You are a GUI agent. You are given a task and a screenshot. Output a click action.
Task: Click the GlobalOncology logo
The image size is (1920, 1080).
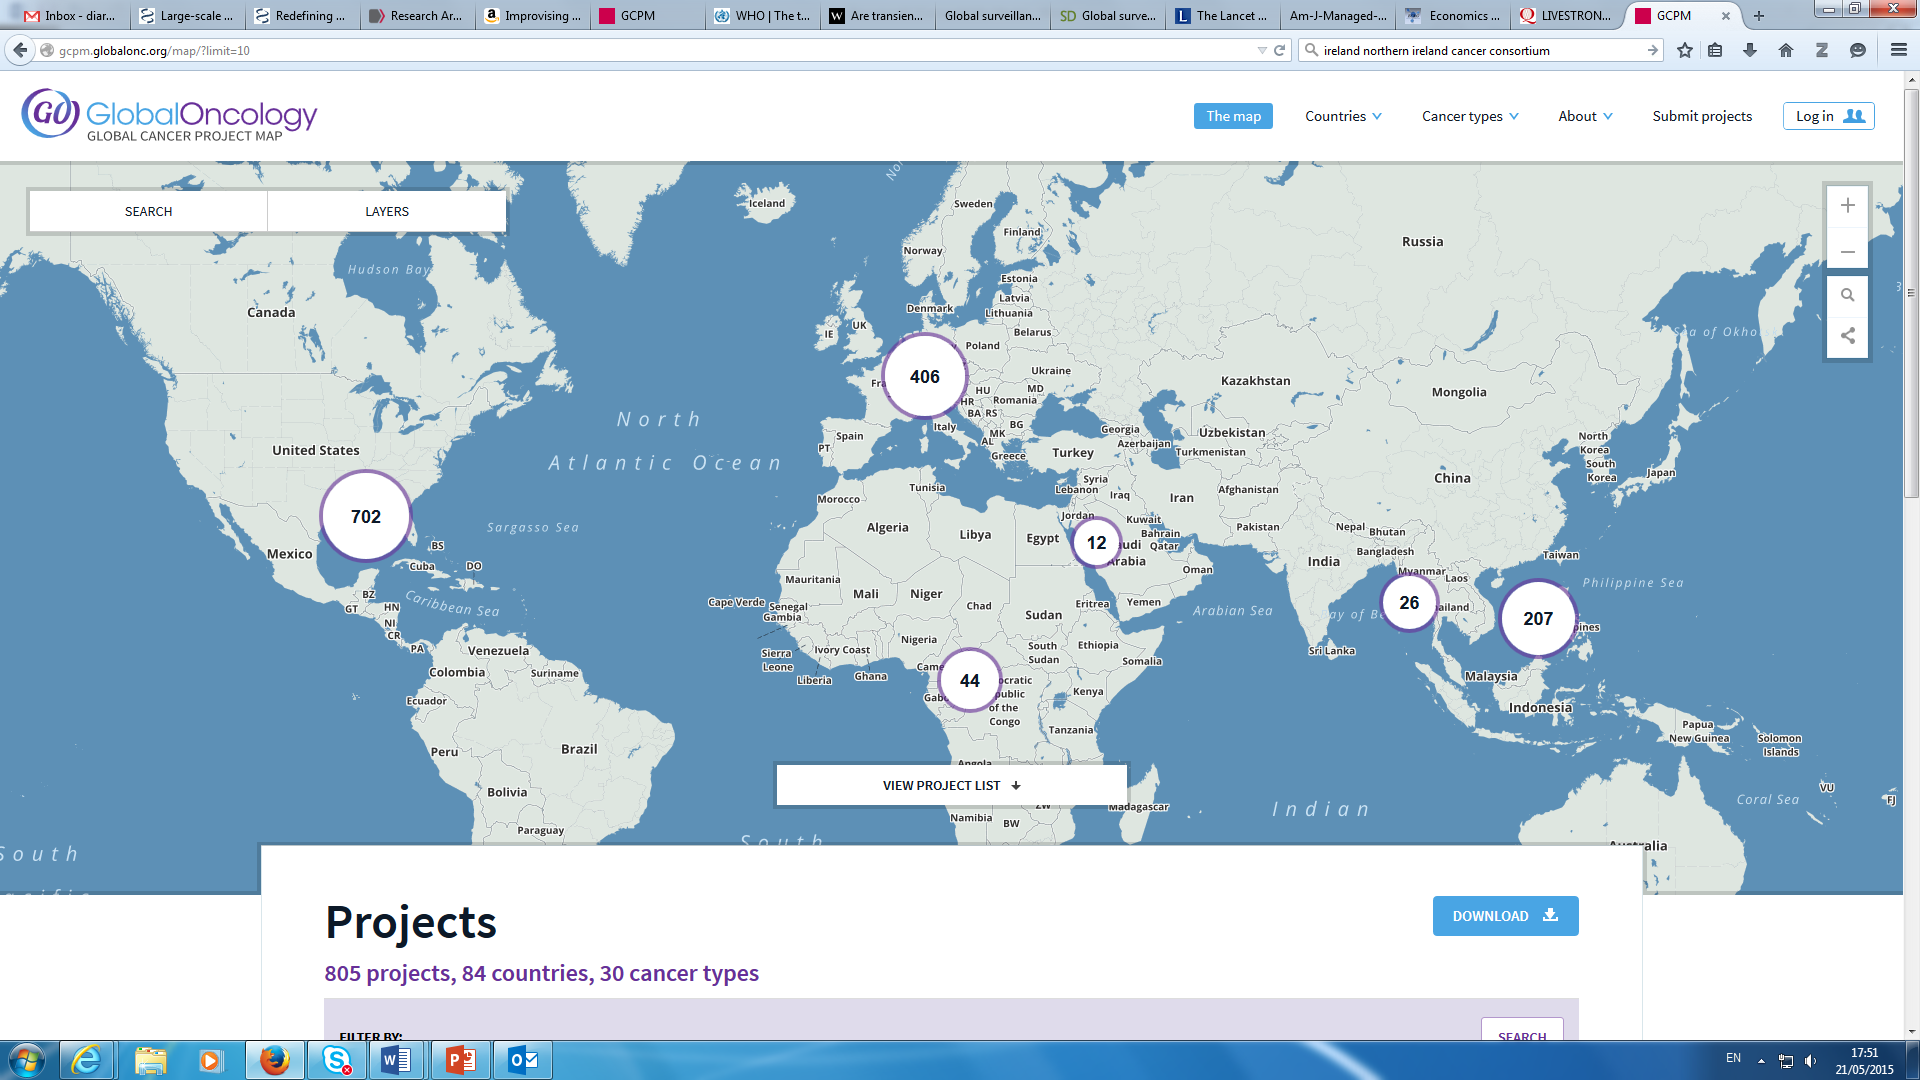169,115
